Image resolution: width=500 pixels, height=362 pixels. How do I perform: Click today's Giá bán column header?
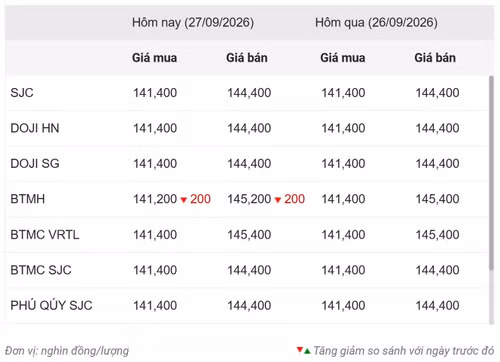click(247, 58)
